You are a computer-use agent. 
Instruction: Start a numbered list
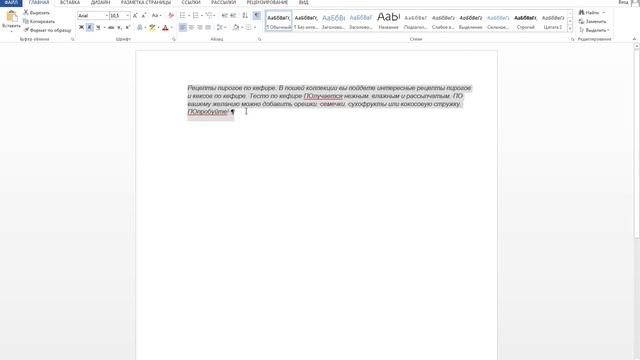[x=196, y=16]
